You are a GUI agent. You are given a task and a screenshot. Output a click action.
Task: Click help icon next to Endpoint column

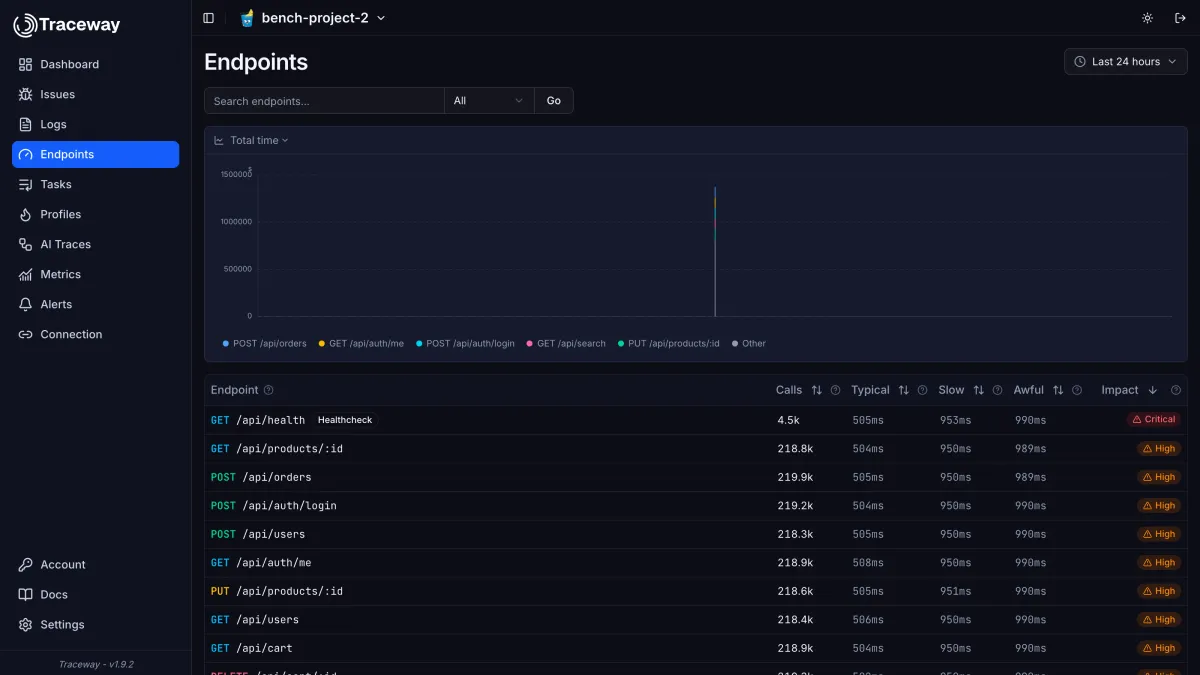click(268, 390)
